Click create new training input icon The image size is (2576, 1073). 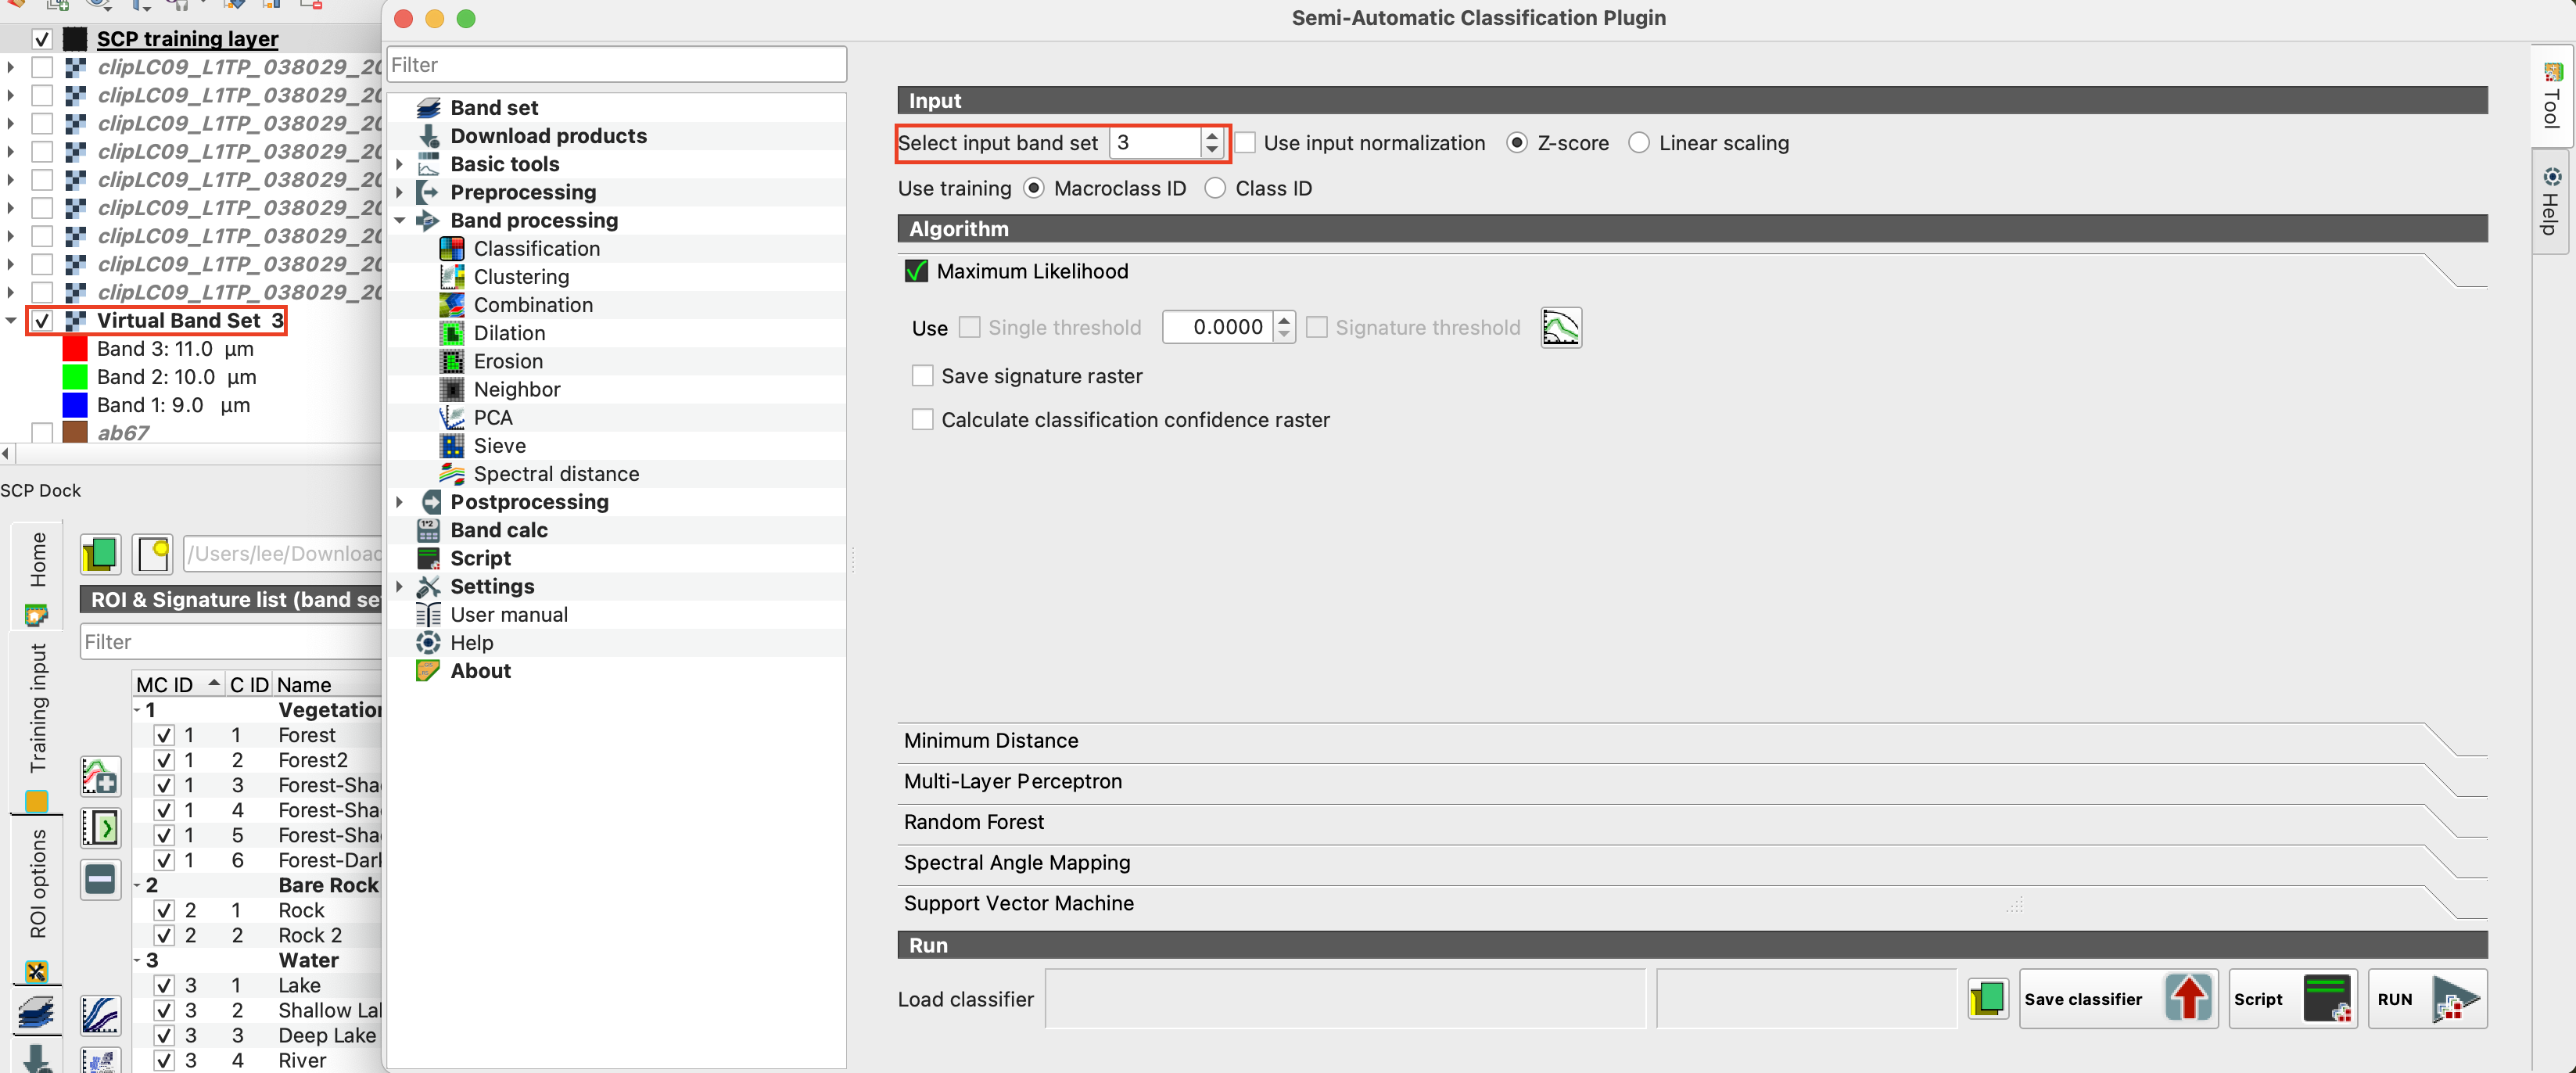click(153, 553)
